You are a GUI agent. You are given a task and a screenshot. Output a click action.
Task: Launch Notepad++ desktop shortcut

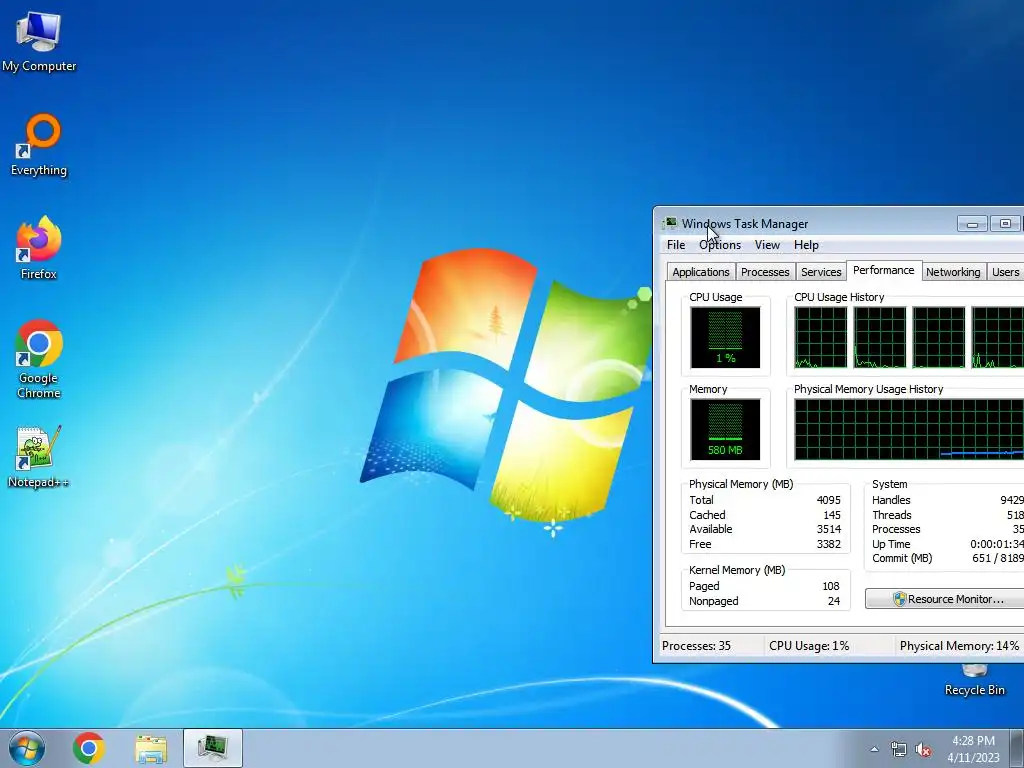tap(39, 457)
